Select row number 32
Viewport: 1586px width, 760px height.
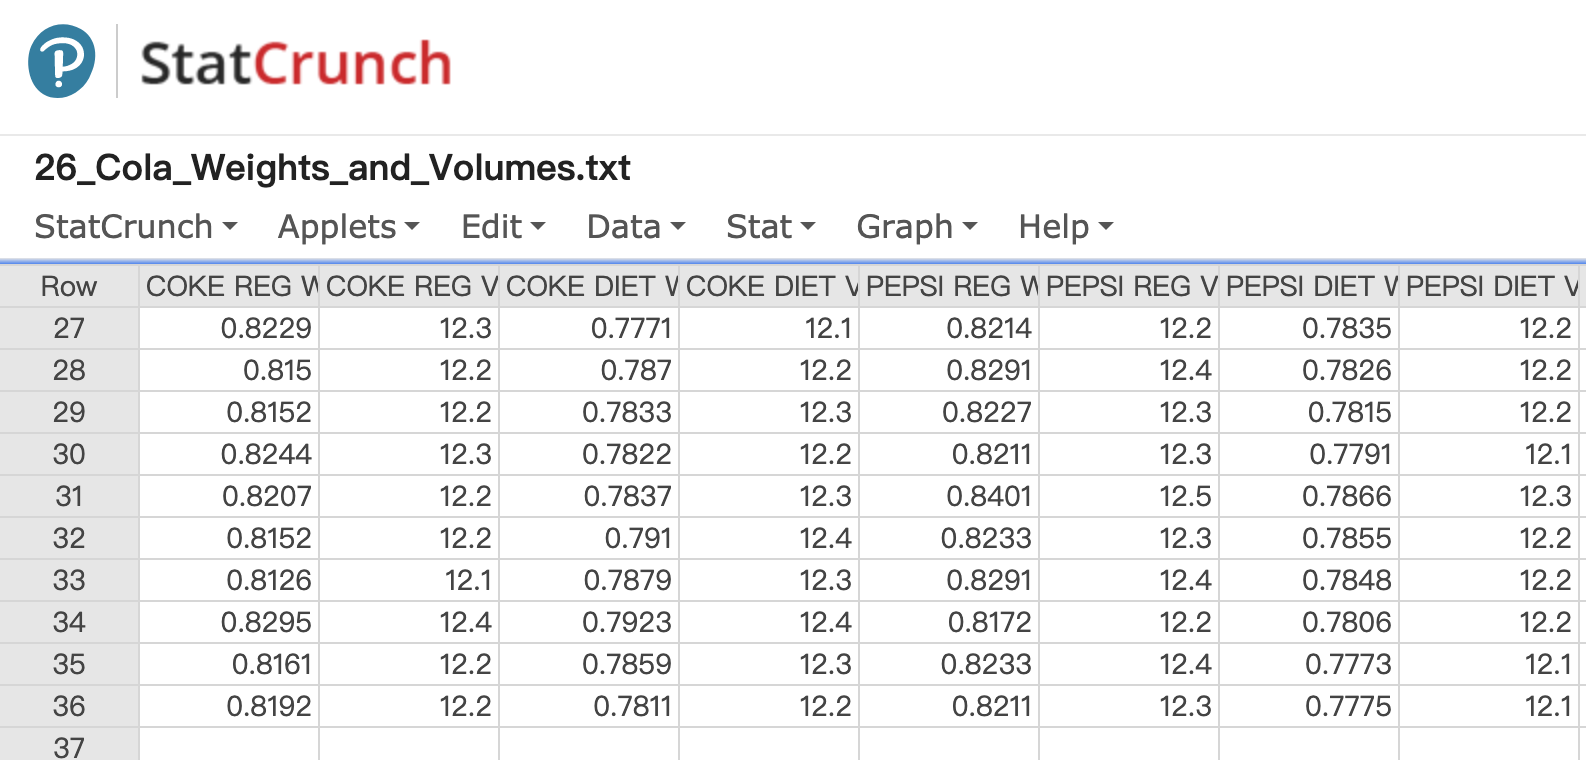coord(69,538)
